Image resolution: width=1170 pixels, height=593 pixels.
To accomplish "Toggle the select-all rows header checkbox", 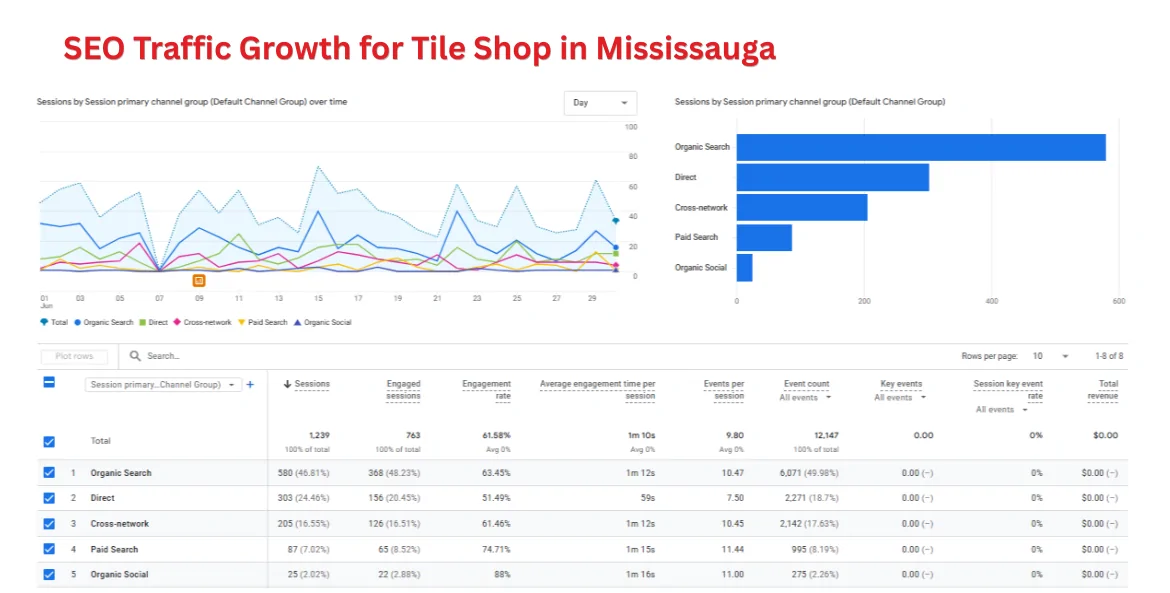I will coord(49,383).
